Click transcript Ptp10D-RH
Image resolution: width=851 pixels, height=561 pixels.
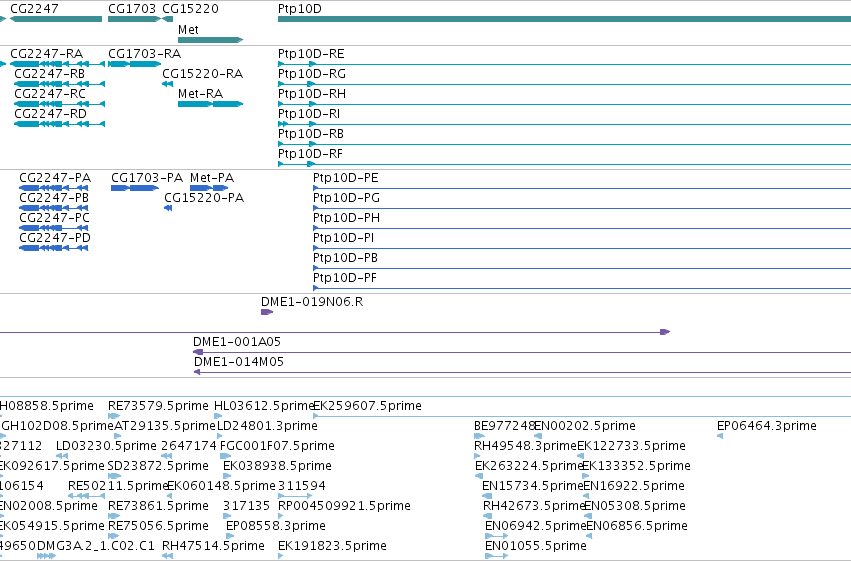click(564, 104)
